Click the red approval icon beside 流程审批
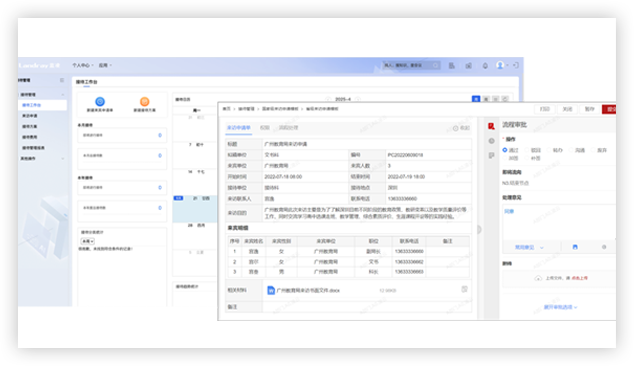The image size is (634, 366). pos(491,126)
